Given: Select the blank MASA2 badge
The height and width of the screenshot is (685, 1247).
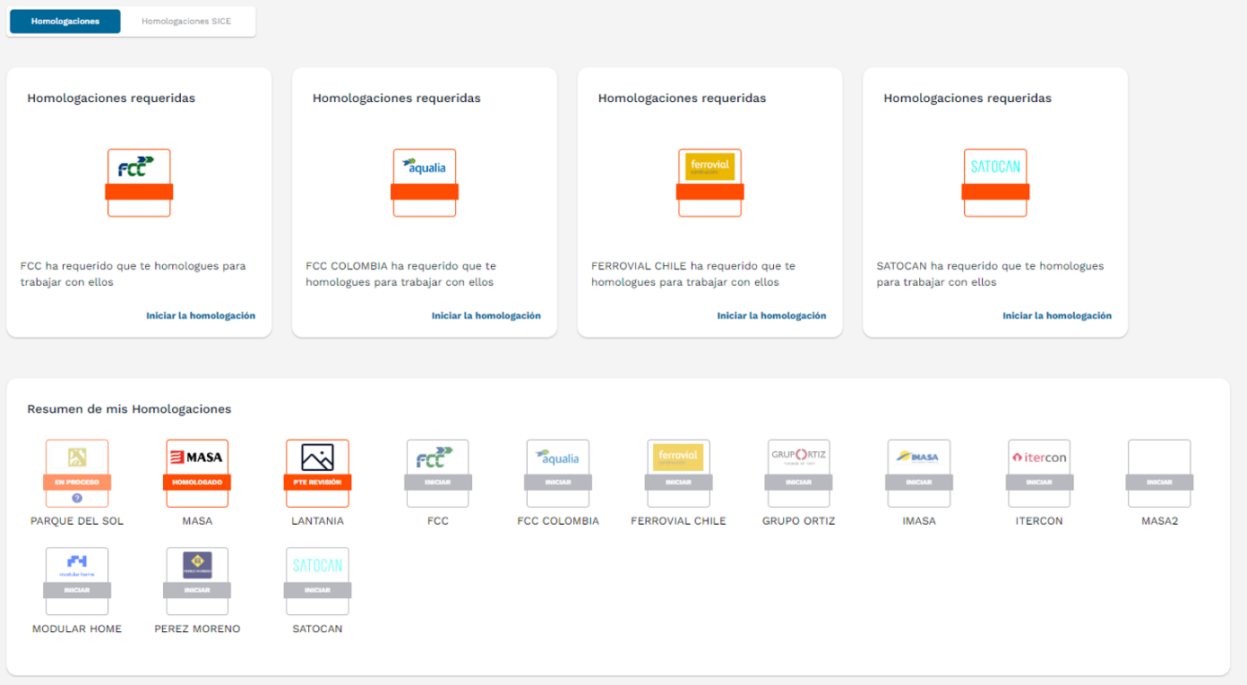Looking at the screenshot, I should coord(1159,472).
